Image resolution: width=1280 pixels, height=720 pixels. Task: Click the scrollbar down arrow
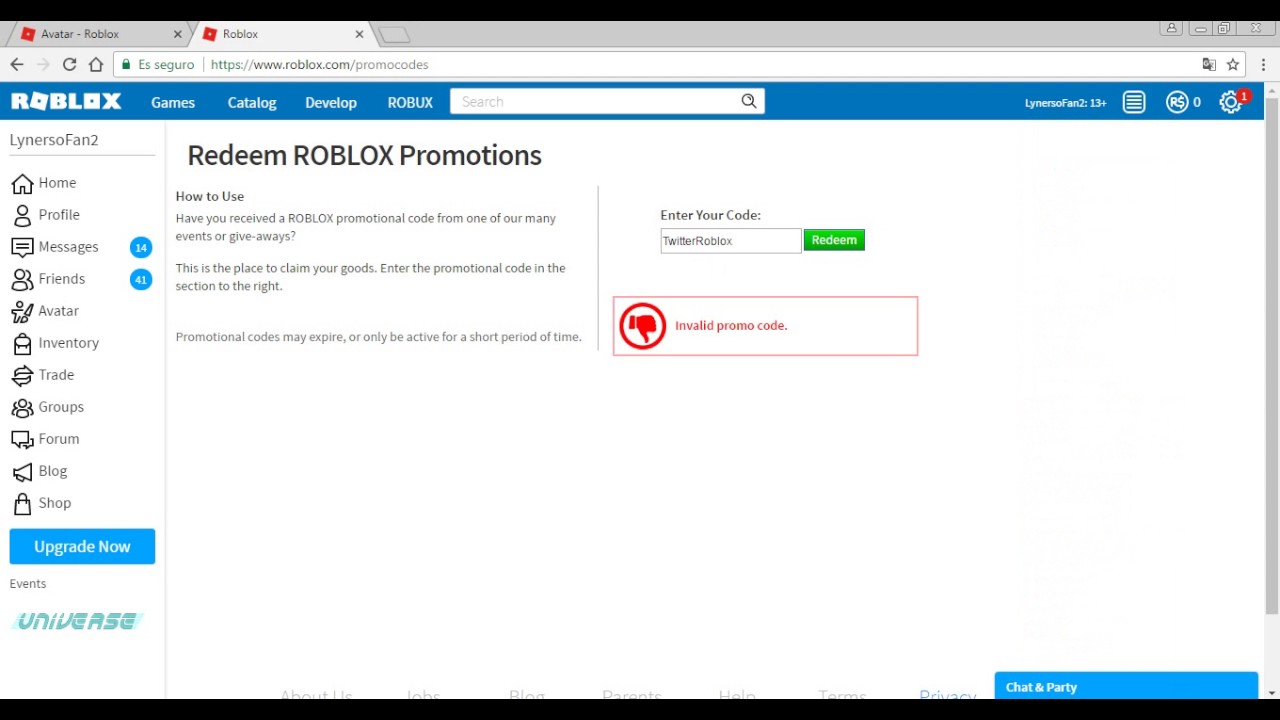(1271, 691)
